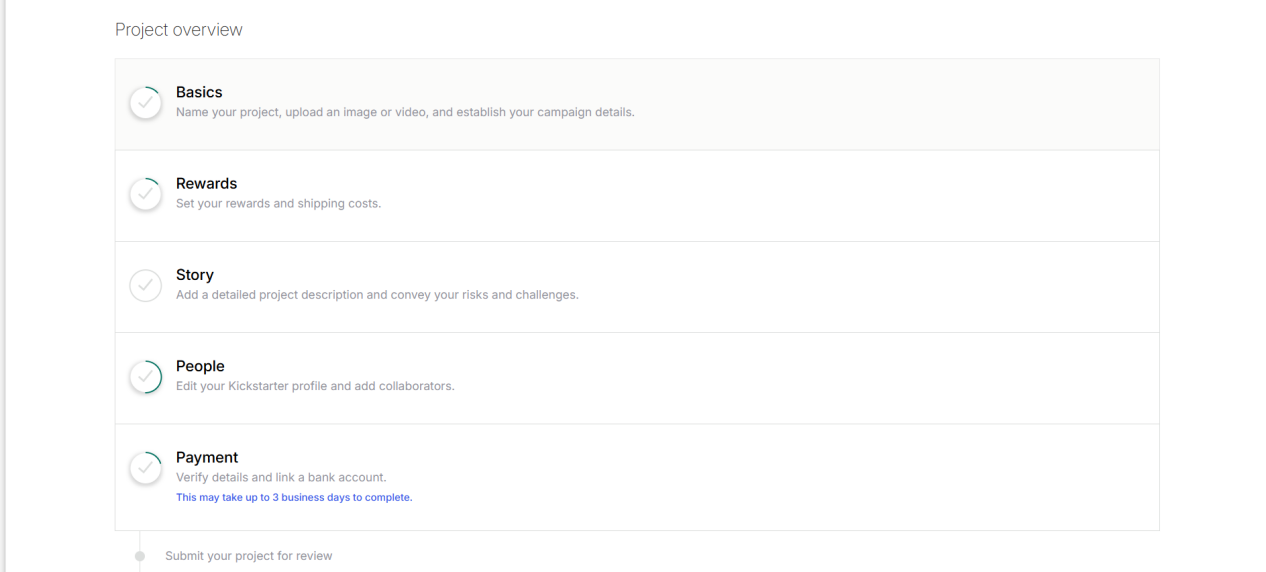Go to the Story section title
This screenshot has width=1266, height=572.
click(x=195, y=275)
